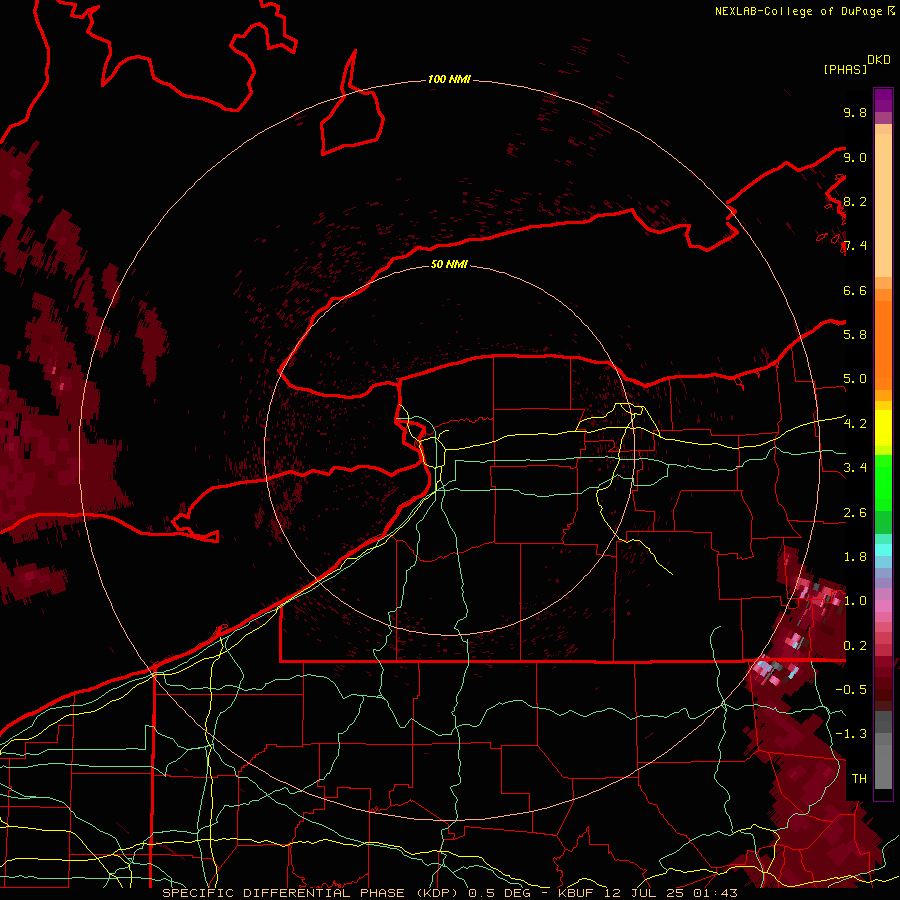This screenshot has height=900, width=900.
Task: Click the DKD product label
Action: click(x=878, y=60)
